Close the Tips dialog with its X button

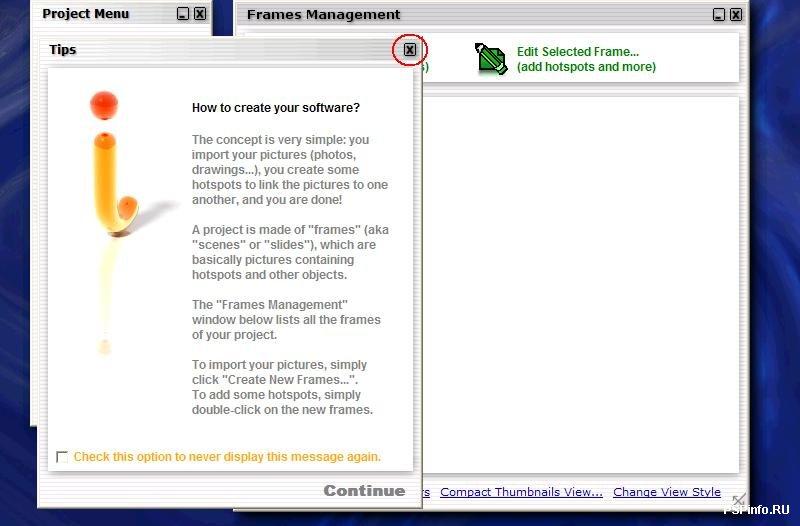click(410, 49)
